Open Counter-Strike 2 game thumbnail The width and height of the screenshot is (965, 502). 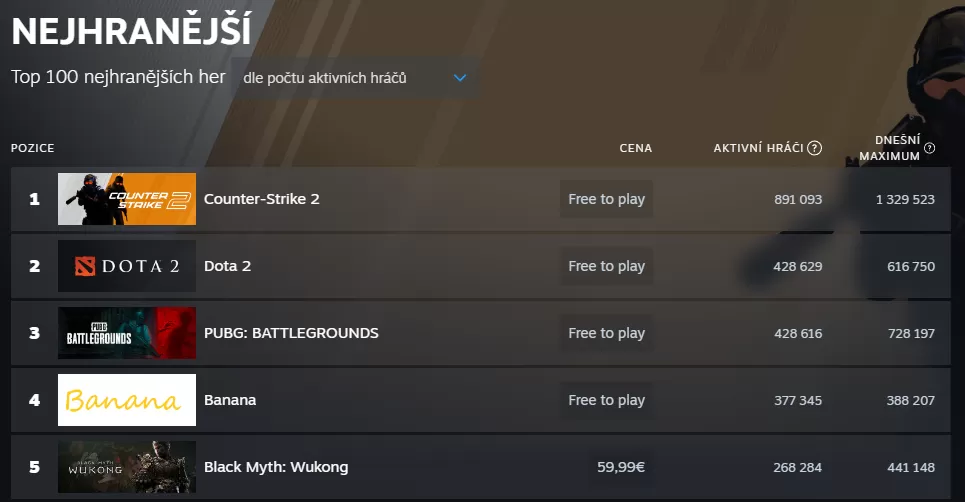click(x=127, y=199)
